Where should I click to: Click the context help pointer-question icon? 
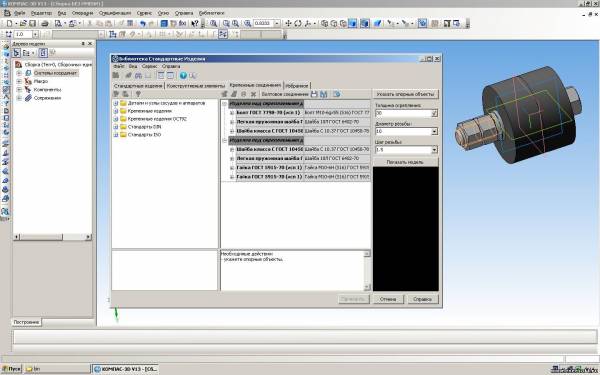click(x=195, y=24)
